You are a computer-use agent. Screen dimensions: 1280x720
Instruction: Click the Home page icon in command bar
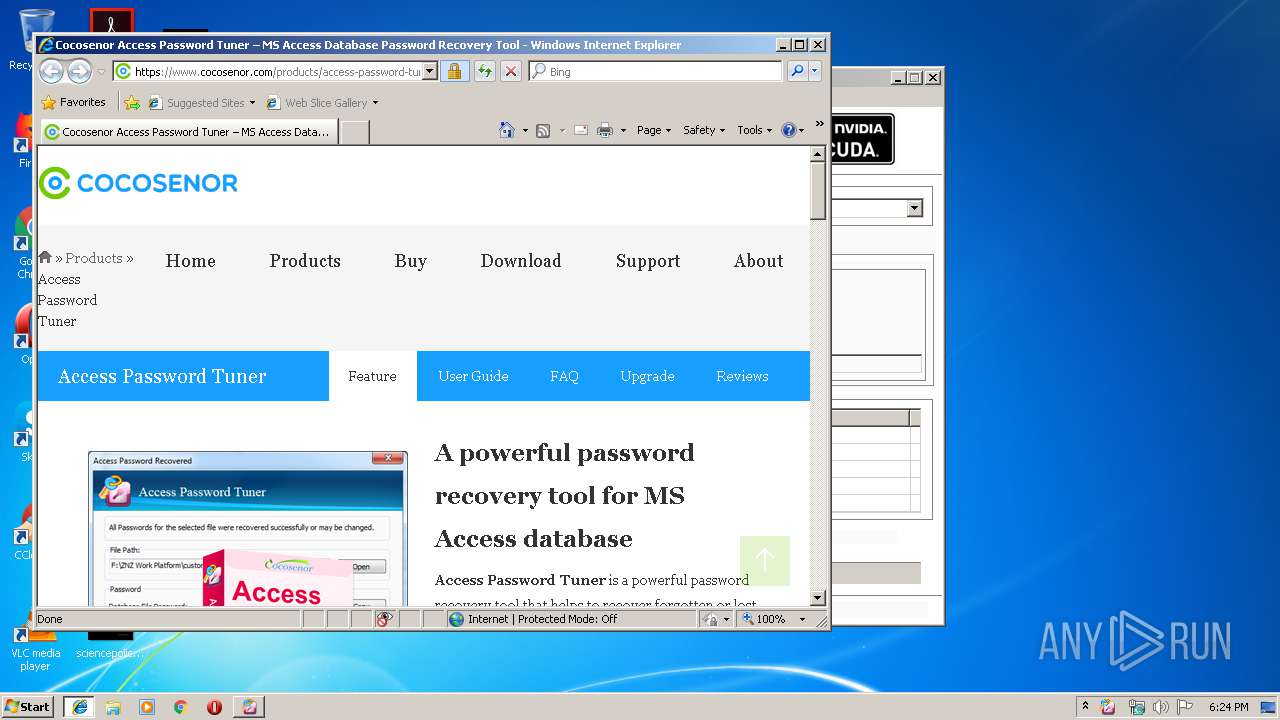(507, 130)
